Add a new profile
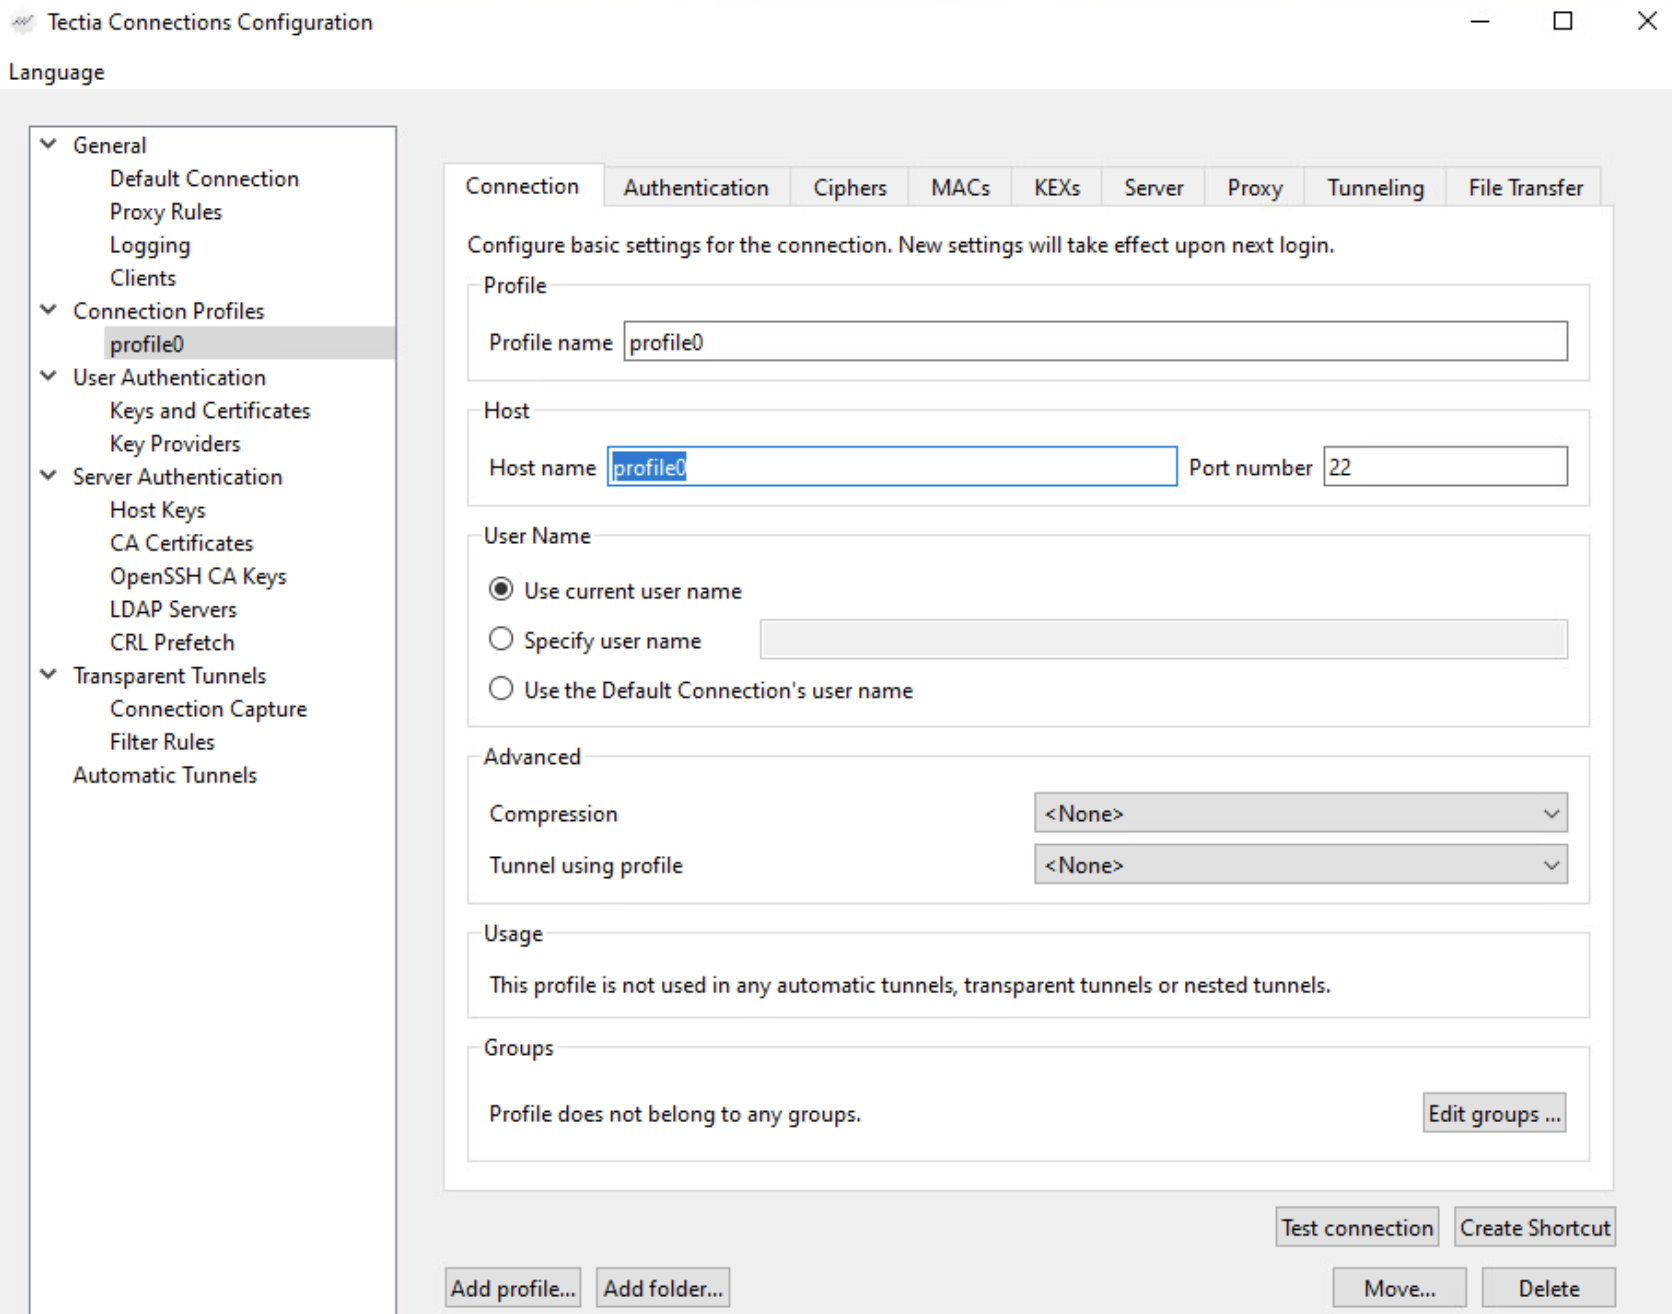Image resolution: width=1672 pixels, height=1314 pixels. coord(512,1288)
